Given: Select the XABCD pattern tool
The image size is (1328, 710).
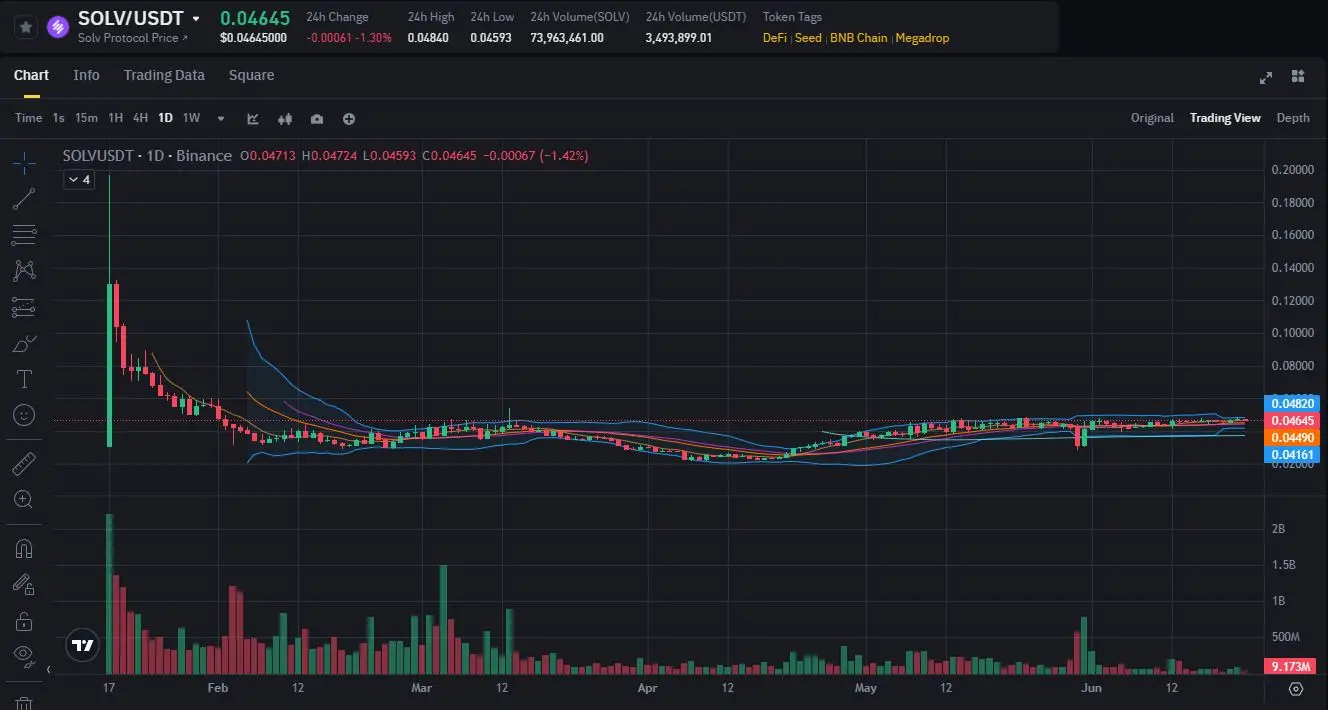Looking at the screenshot, I should (x=25, y=270).
